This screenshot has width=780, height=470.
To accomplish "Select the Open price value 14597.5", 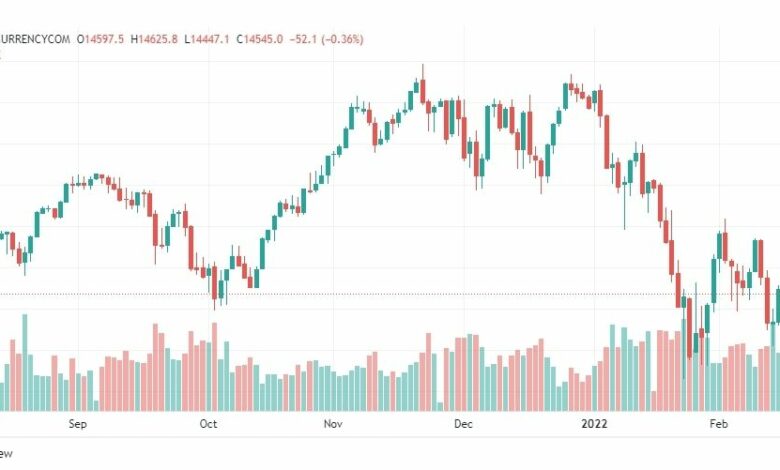I will tap(104, 39).
